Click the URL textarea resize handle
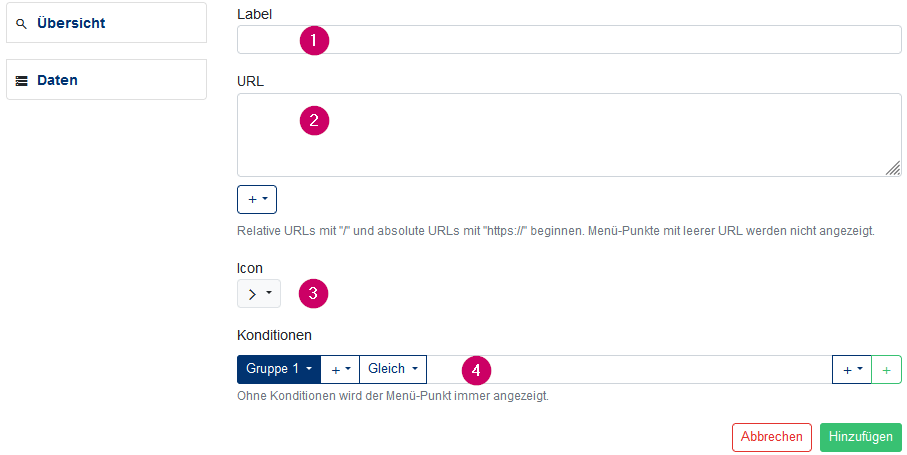 [893, 168]
